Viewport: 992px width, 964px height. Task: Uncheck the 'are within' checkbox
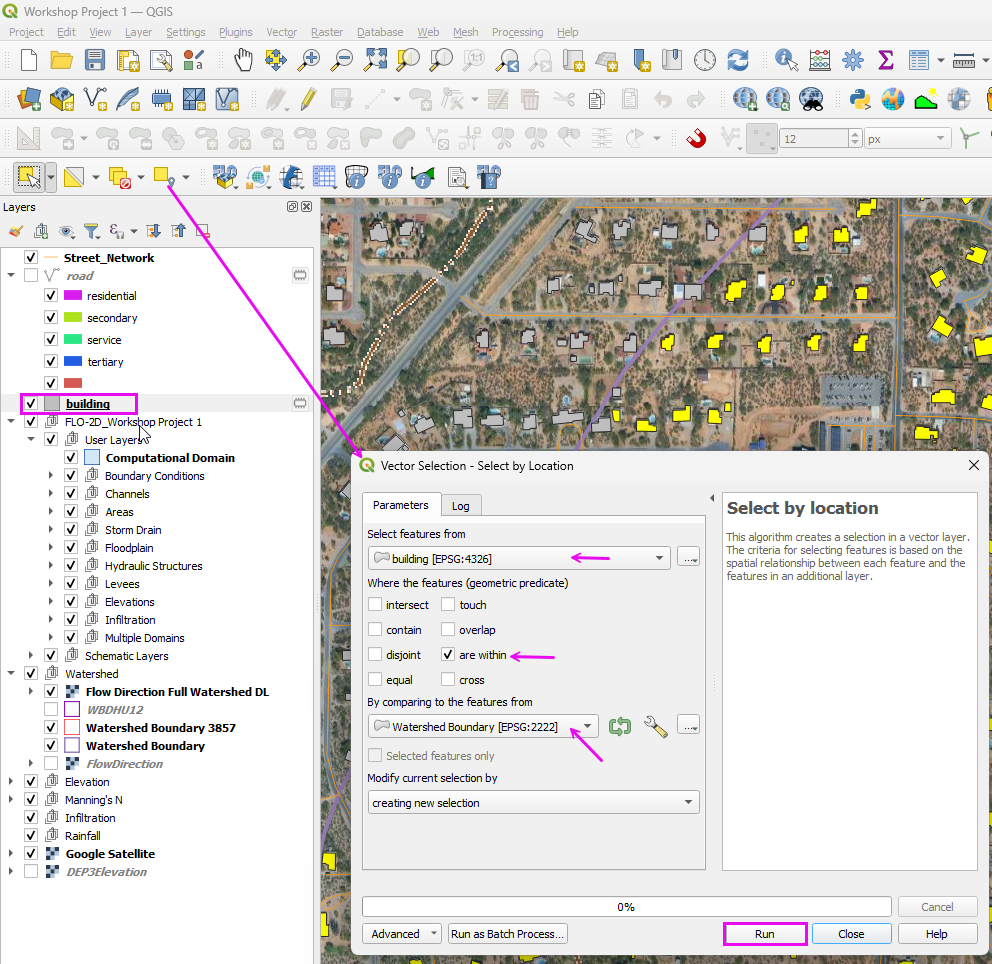pos(448,655)
